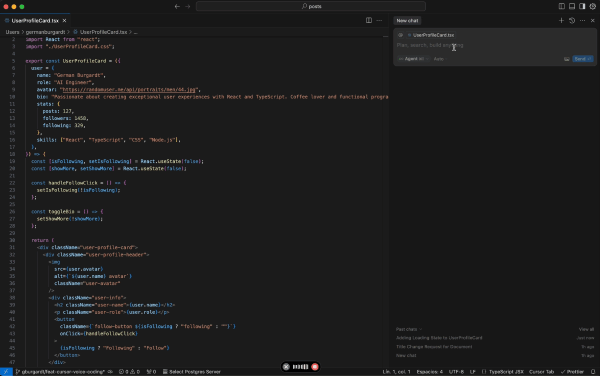Open notifications bell icon

[593, 371]
